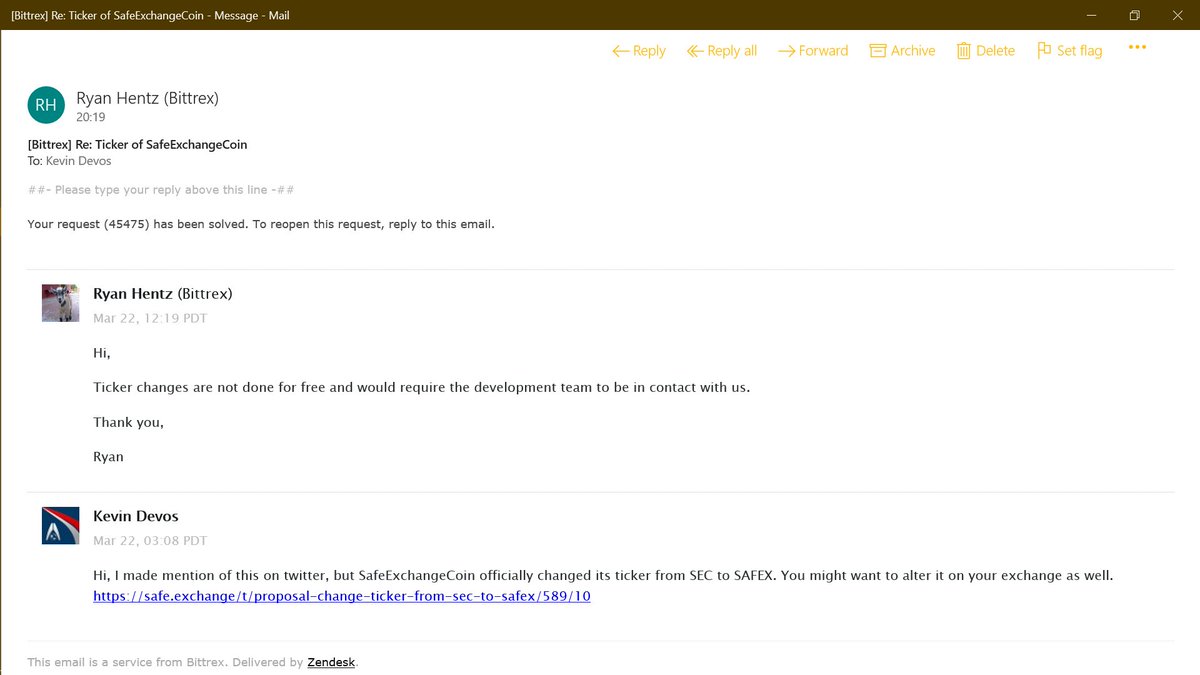Click the Delete trash can icon
Screen dimensions: 1200x675
[964, 51]
